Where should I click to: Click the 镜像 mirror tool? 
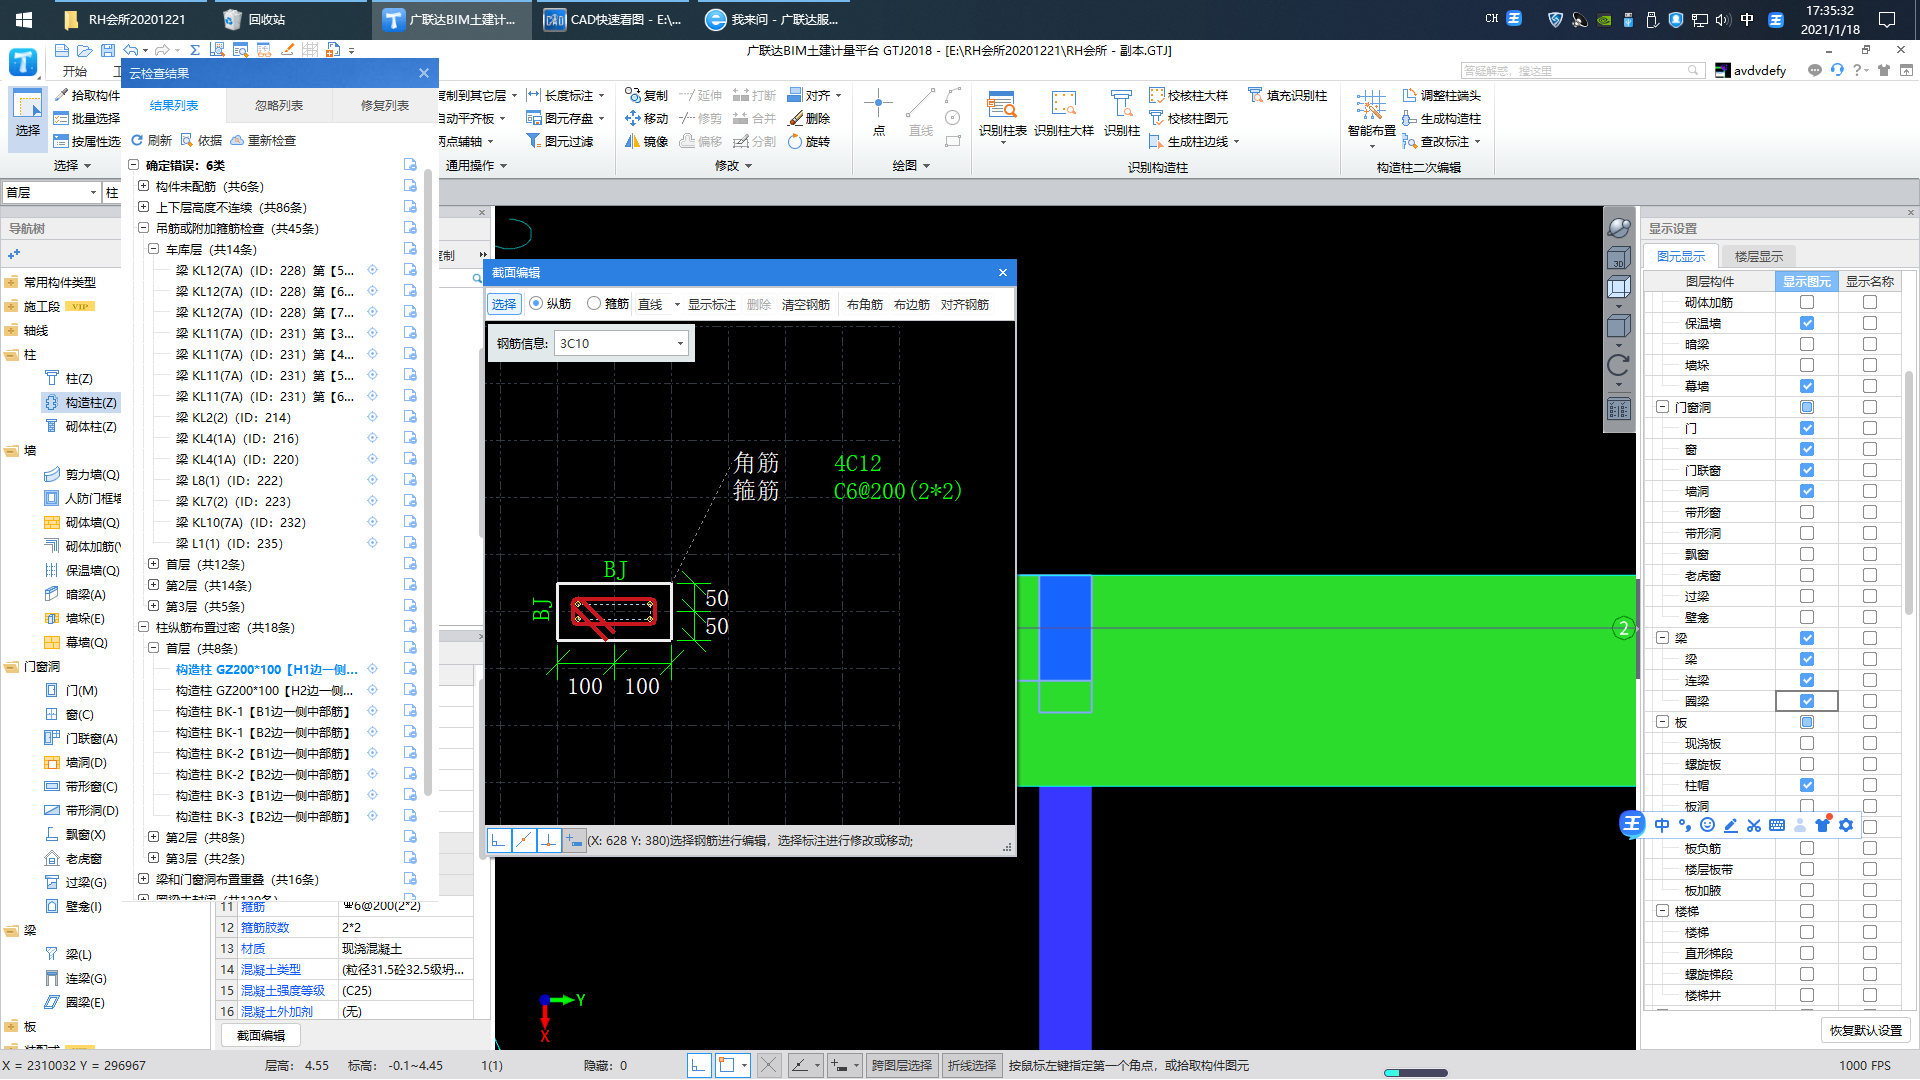pyautogui.click(x=646, y=141)
